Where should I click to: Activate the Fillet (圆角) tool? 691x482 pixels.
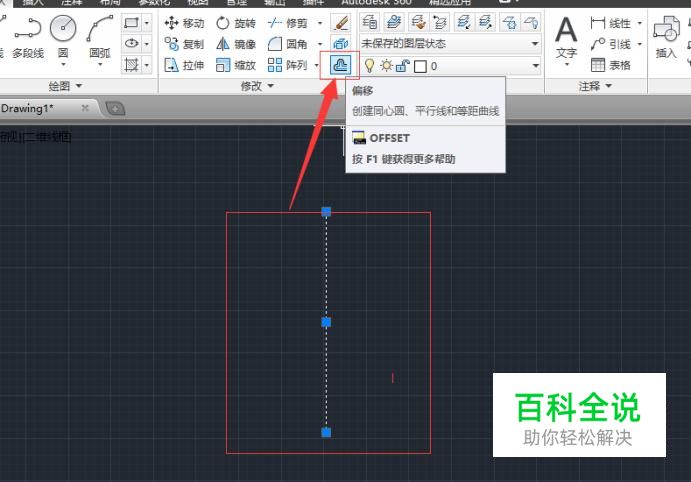288,44
